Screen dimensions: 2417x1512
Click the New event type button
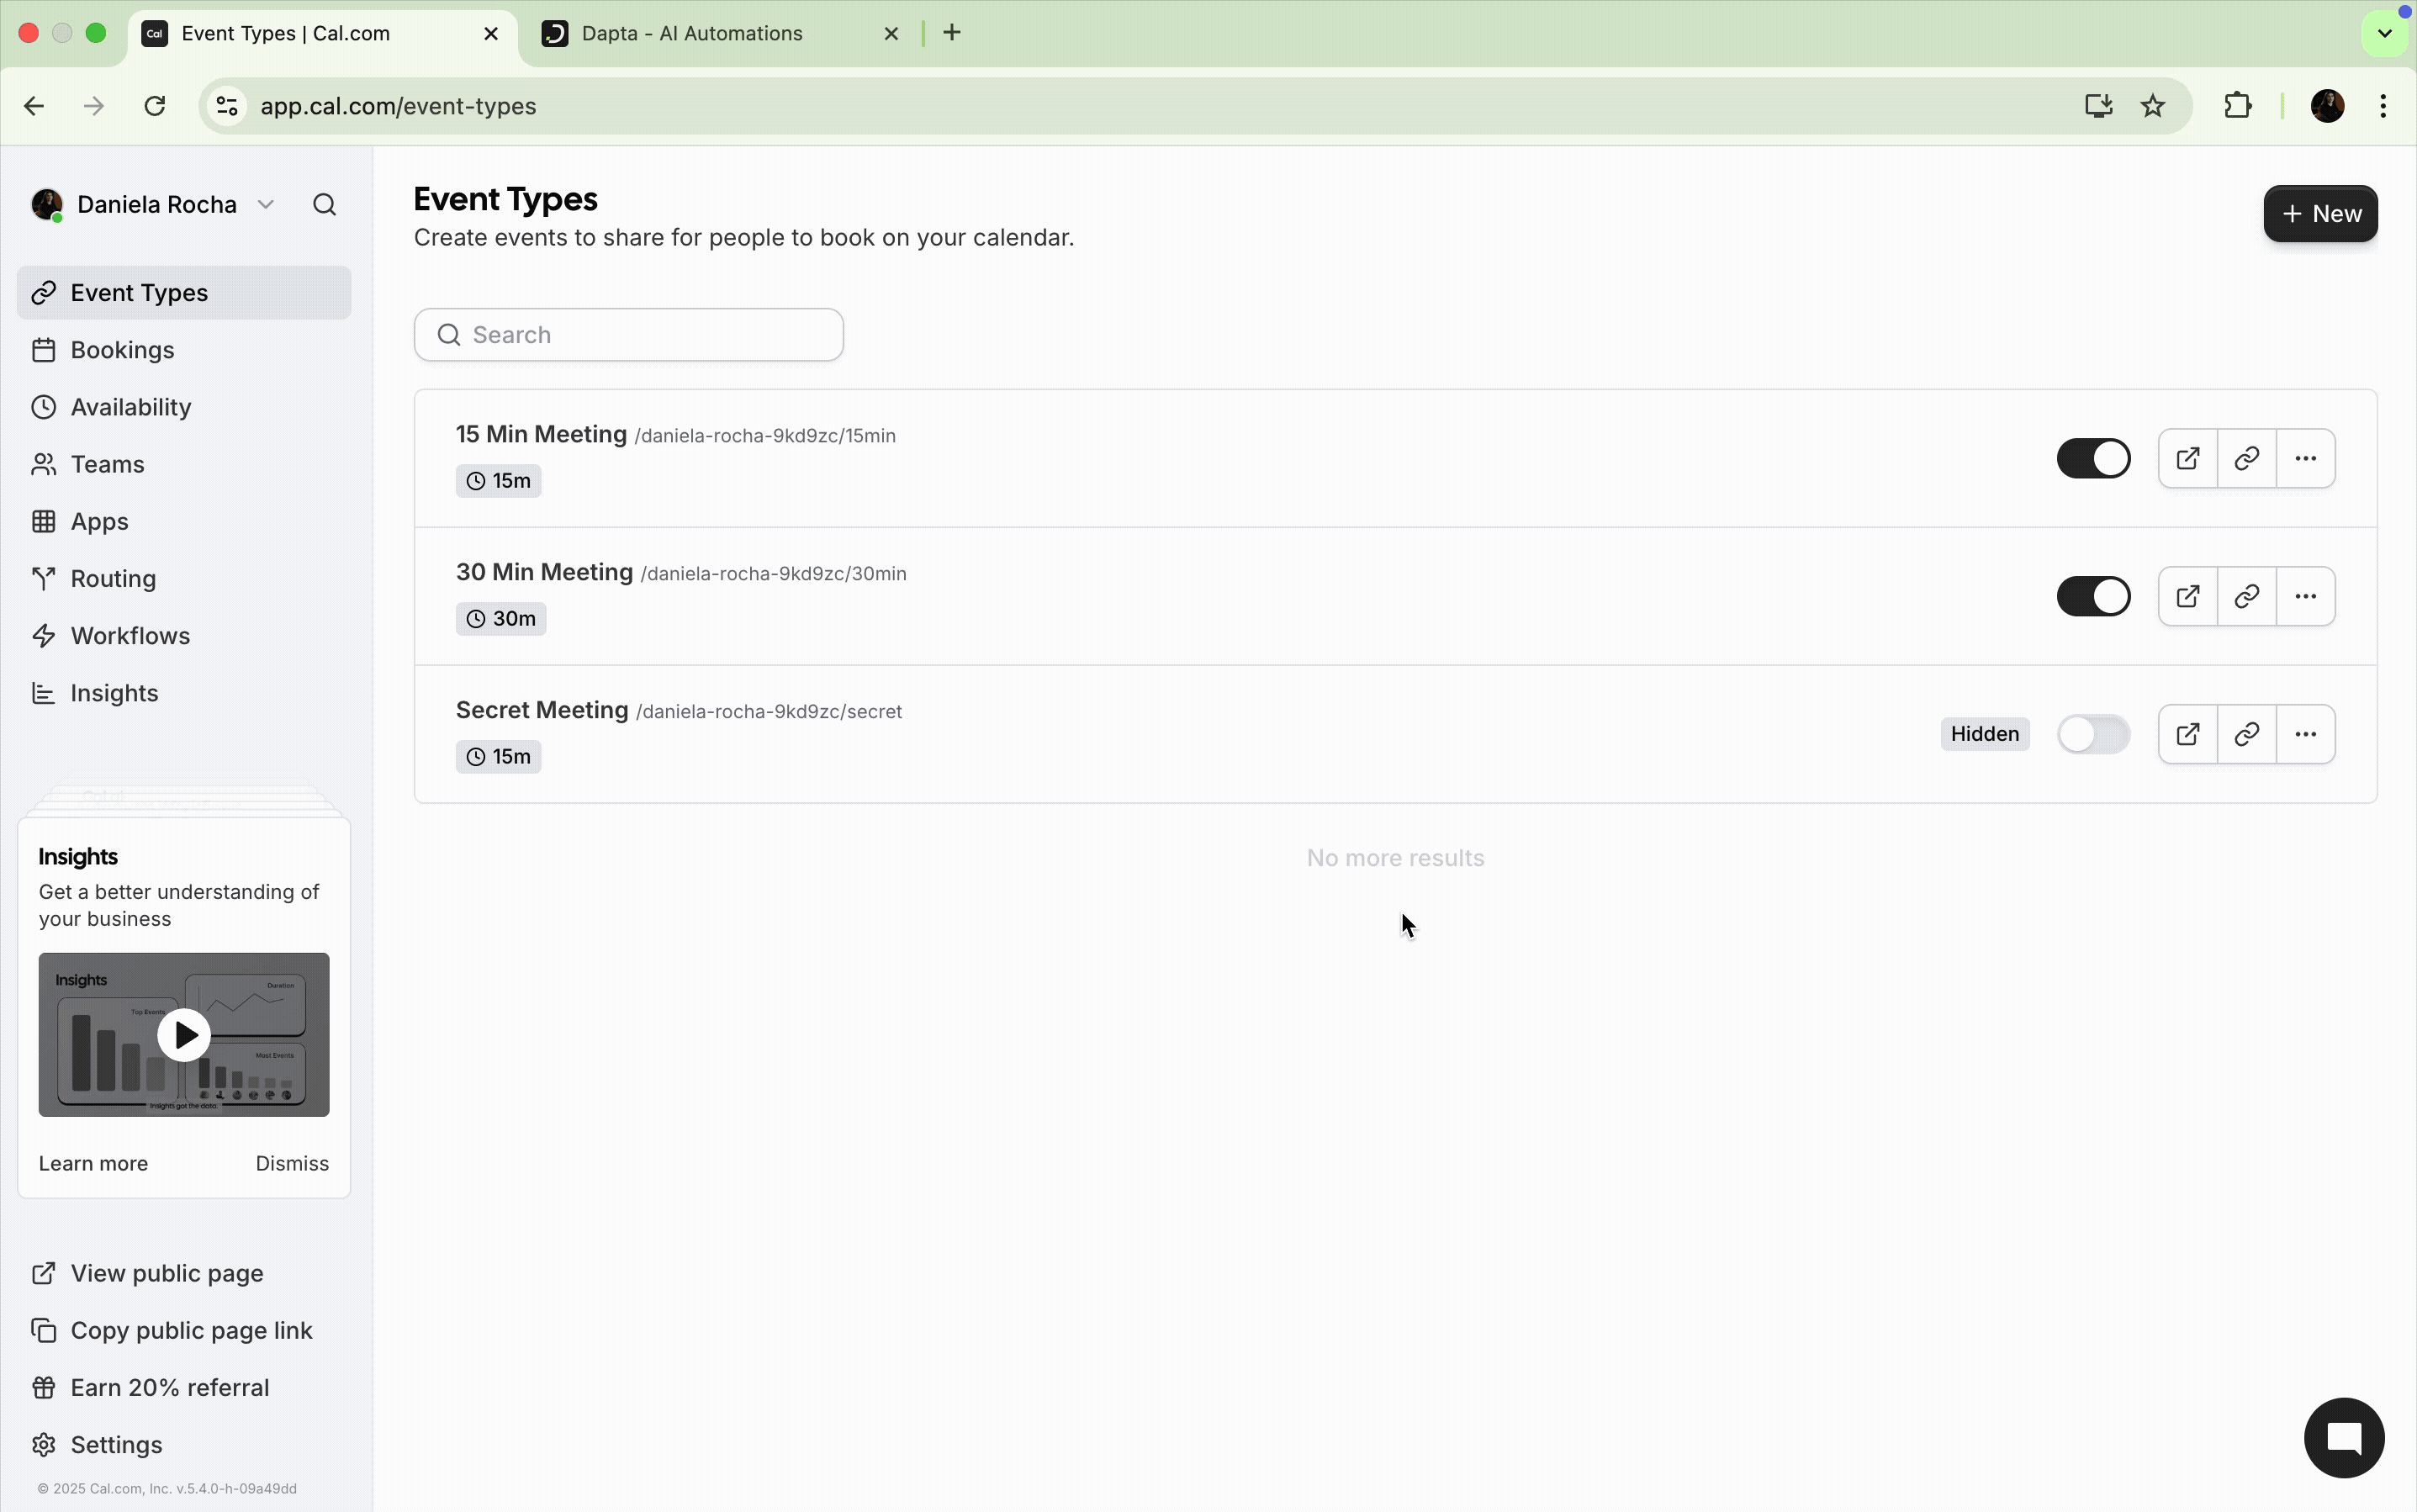(2319, 214)
